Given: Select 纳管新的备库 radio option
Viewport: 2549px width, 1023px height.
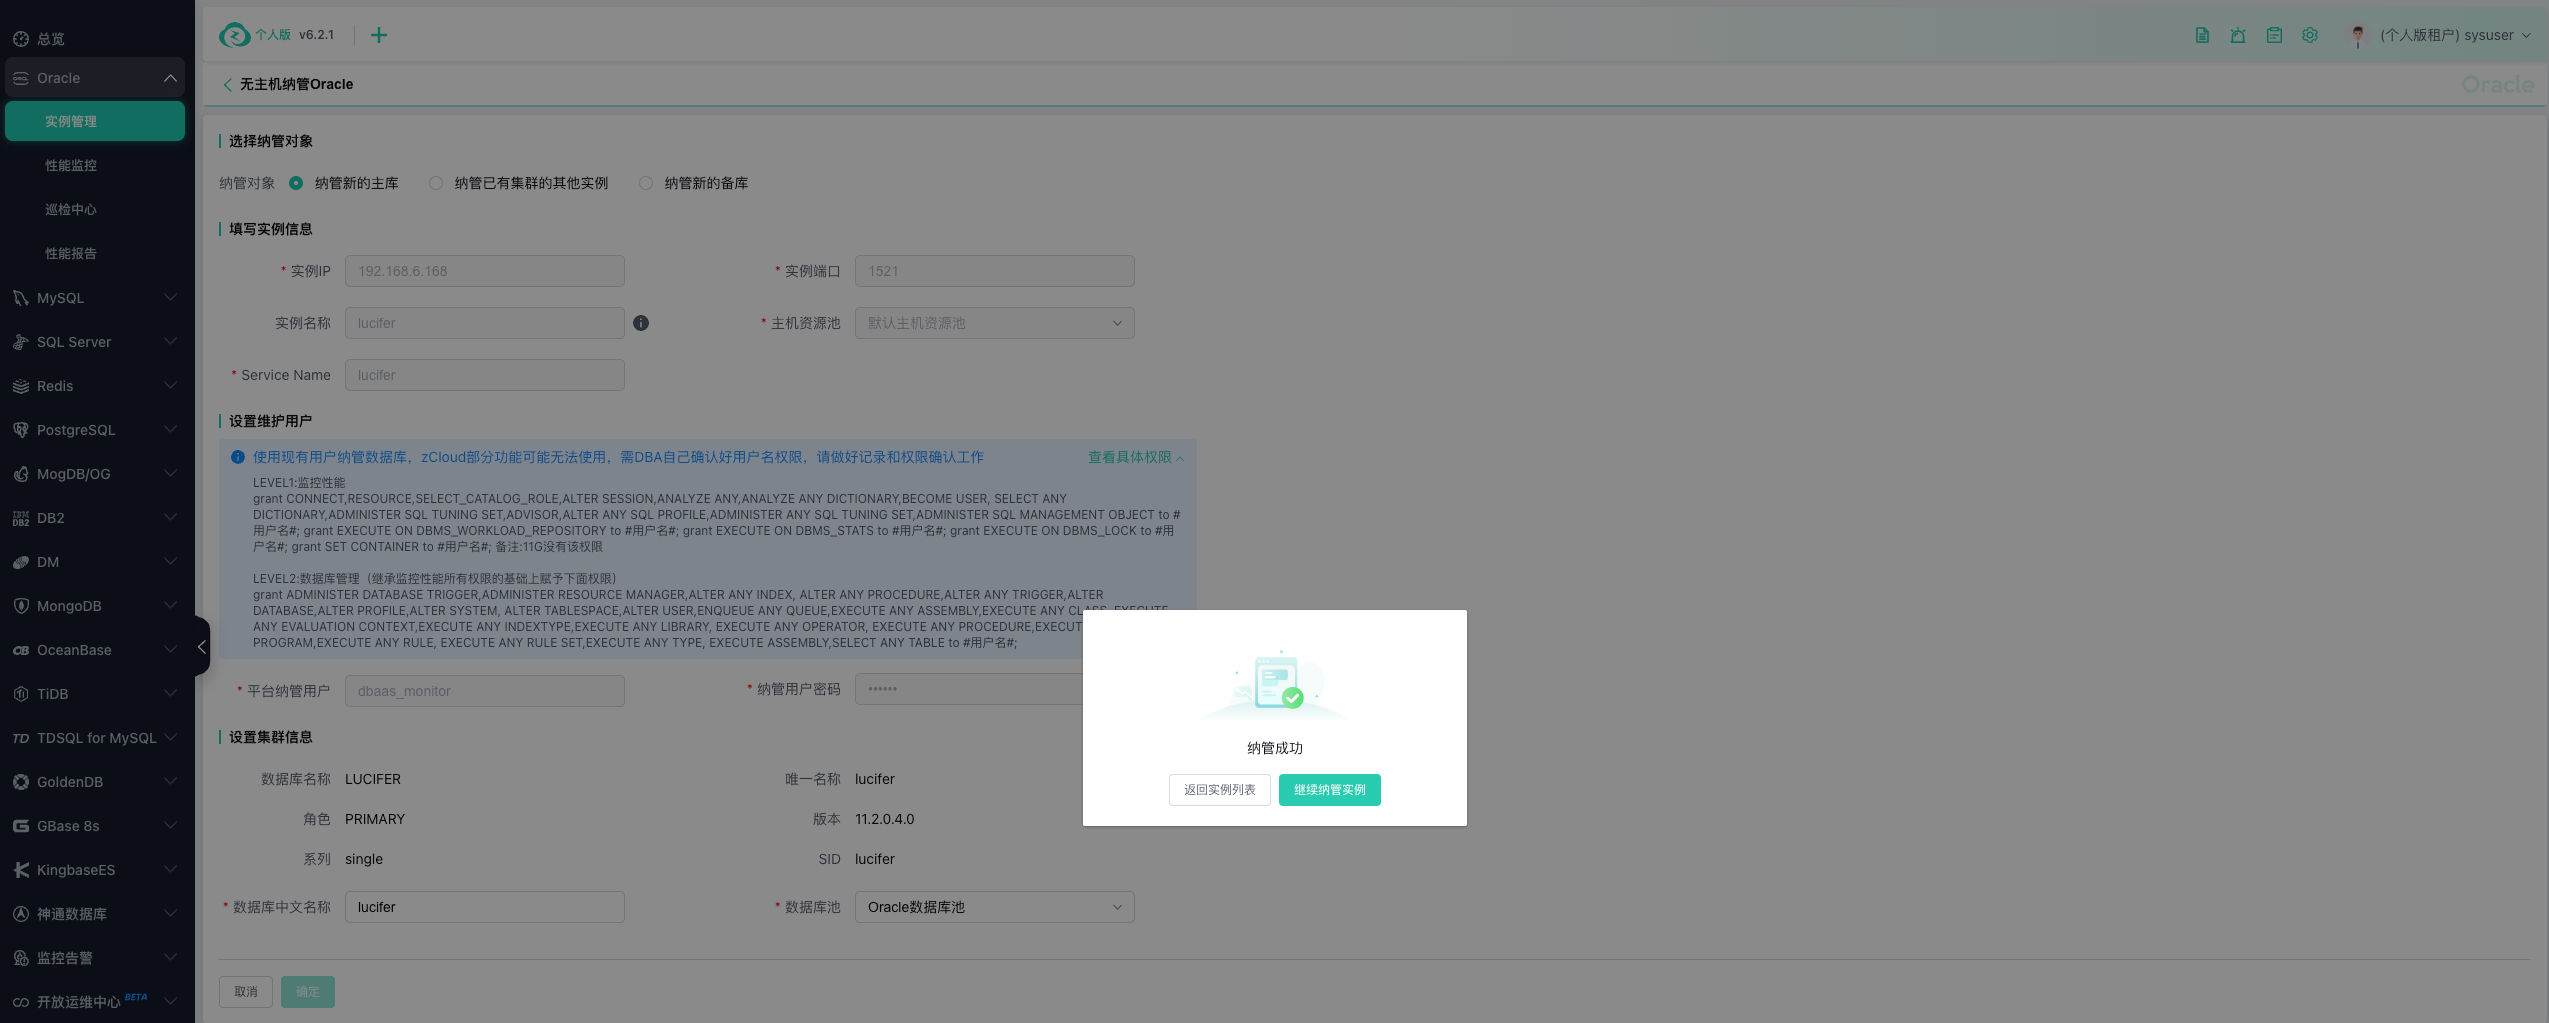Looking at the screenshot, I should pyautogui.click(x=646, y=183).
